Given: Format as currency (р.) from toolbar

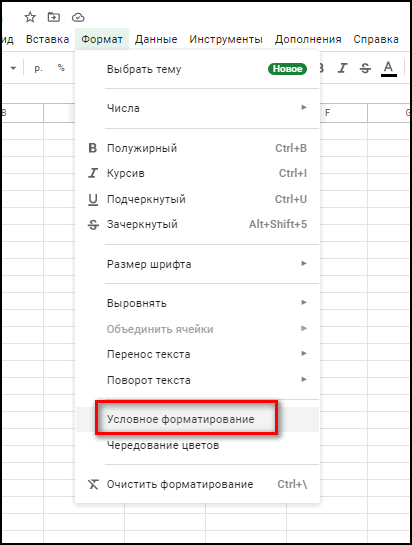Looking at the screenshot, I should pyautogui.click(x=38, y=68).
